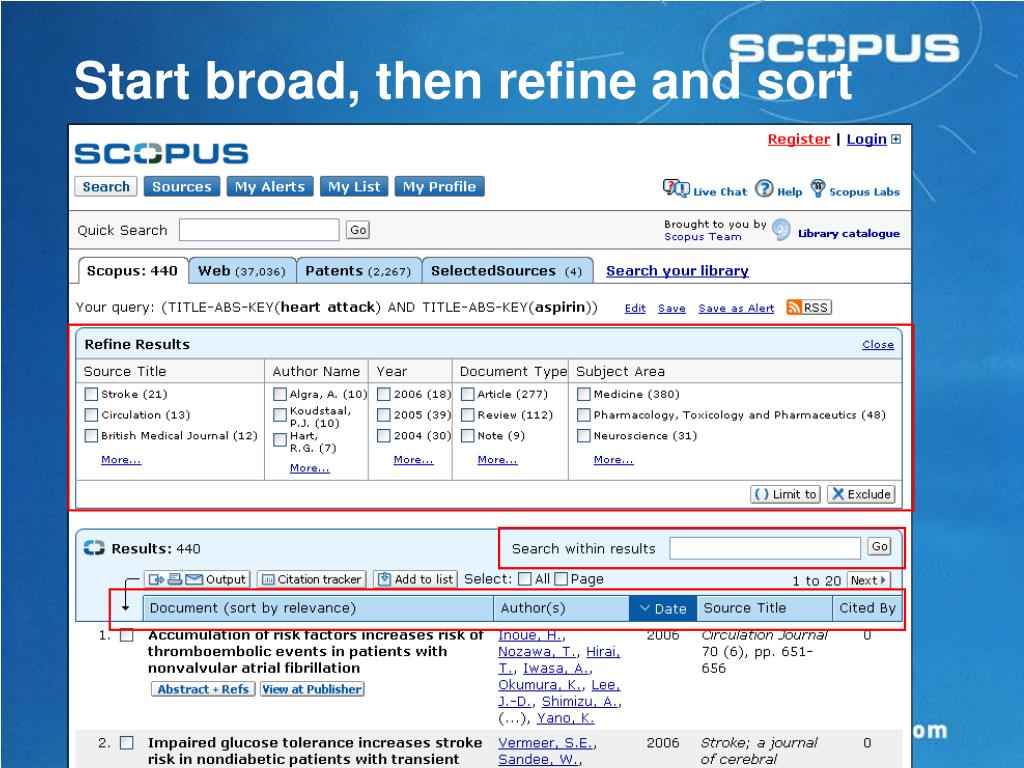Click the Library catalogue logo icon

point(781,230)
